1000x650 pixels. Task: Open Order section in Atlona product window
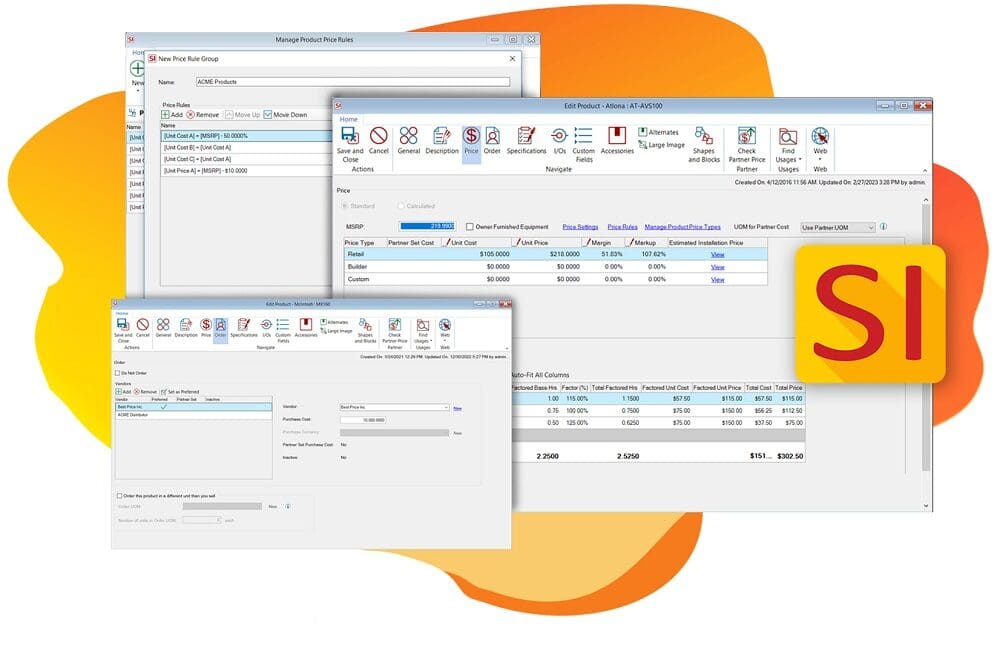(492, 141)
